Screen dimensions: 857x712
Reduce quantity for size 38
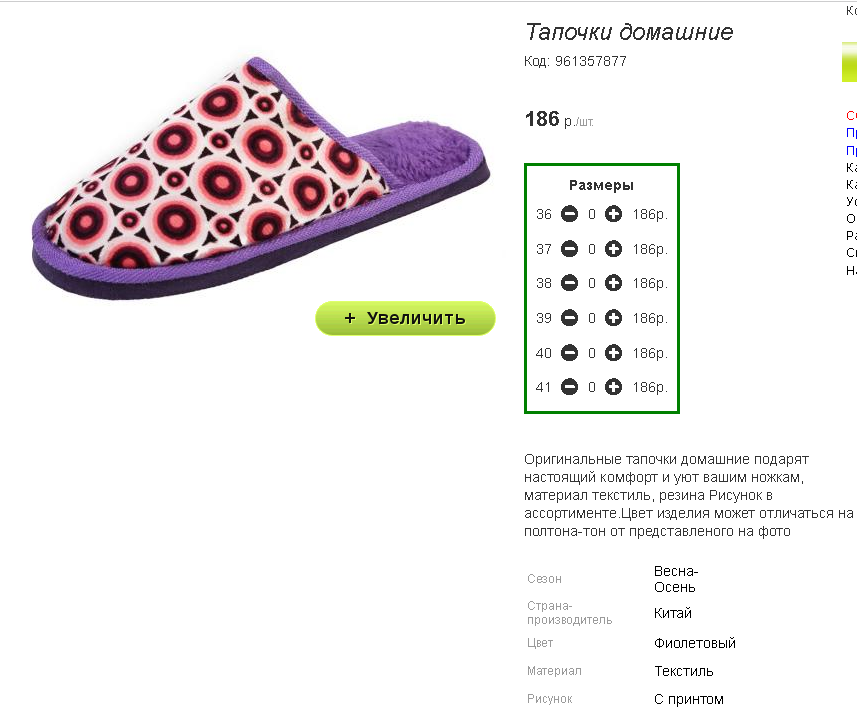pos(570,283)
